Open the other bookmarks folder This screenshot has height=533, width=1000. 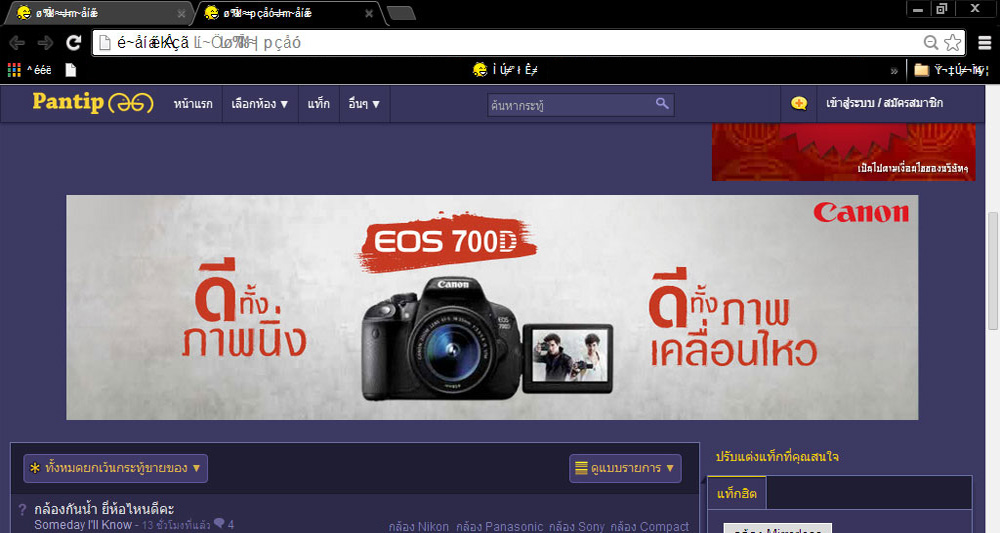click(951, 69)
